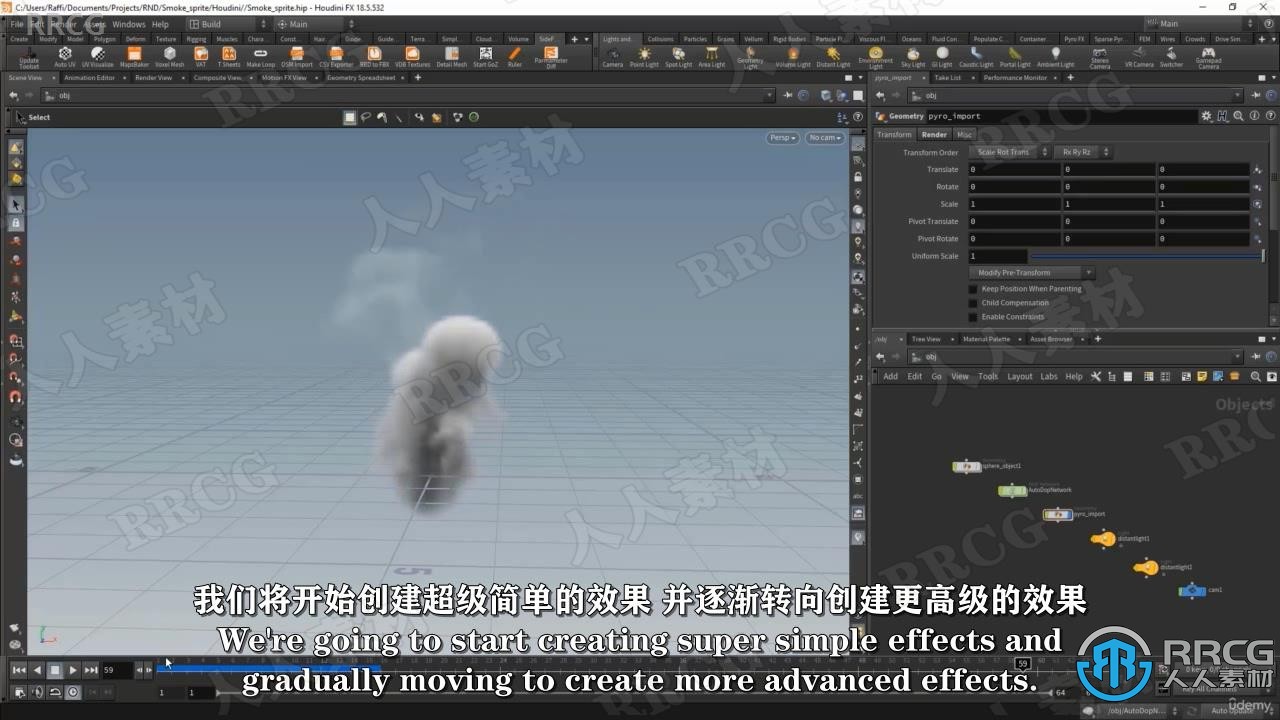Toggle display flag on pyro_import node
This screenshot has height=720, width=1280.
[1070, 515]
